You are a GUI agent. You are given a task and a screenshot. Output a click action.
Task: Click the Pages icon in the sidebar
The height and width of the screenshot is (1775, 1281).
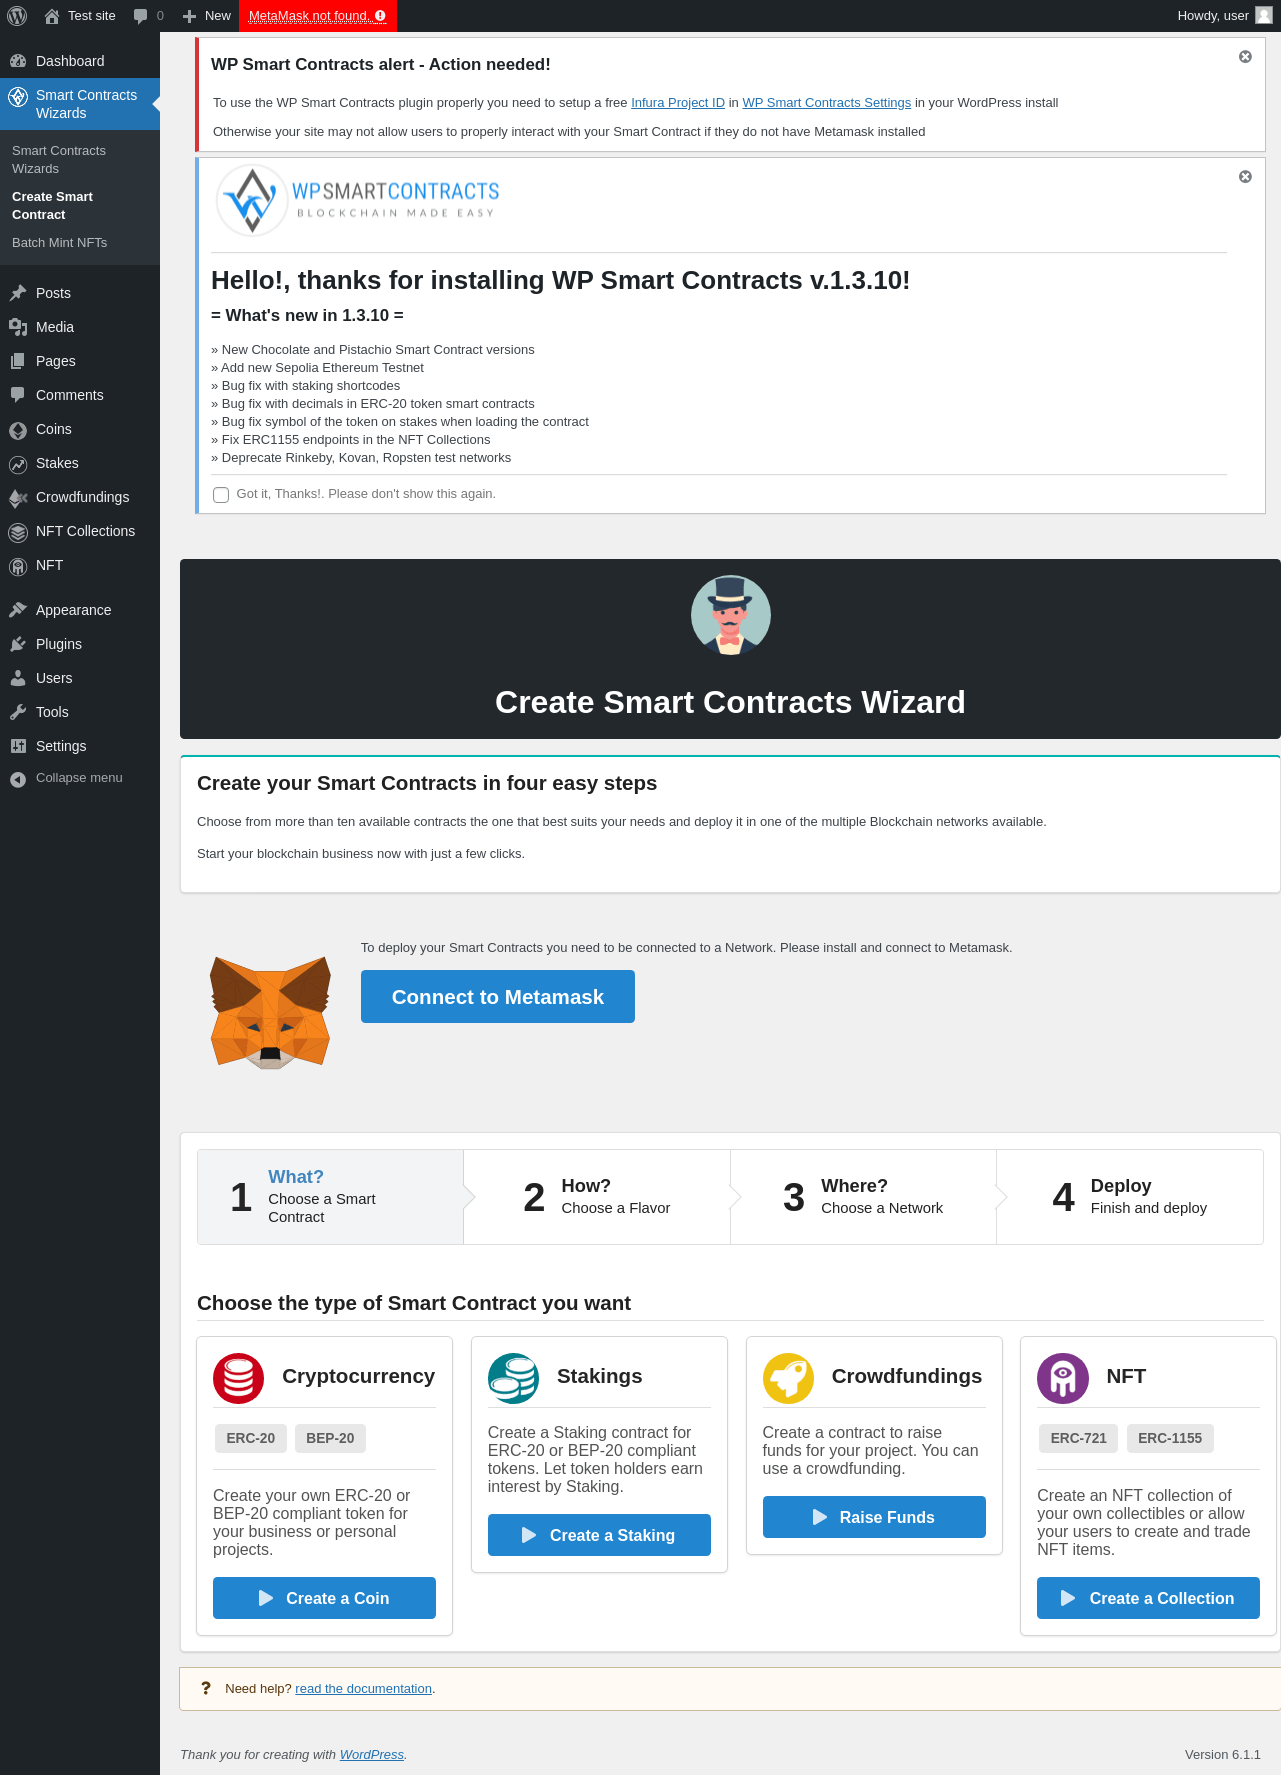(18, 361)
